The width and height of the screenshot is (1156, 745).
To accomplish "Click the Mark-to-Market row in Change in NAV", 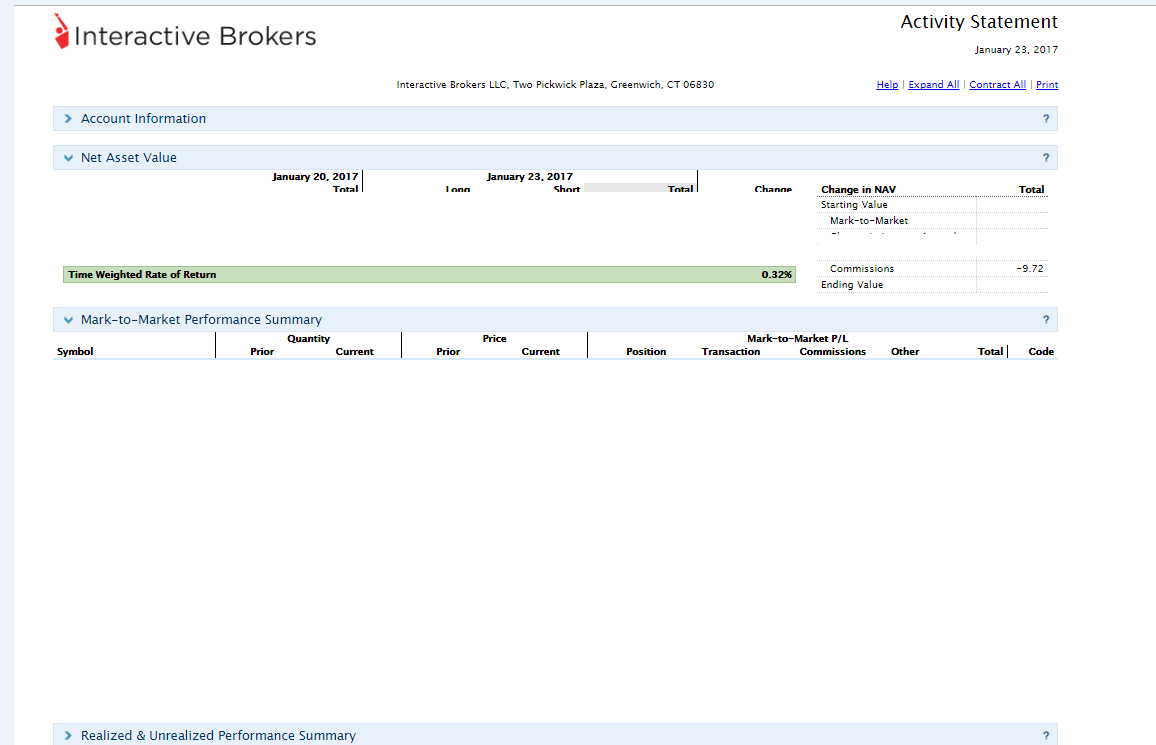I will [x=932, y=221].
